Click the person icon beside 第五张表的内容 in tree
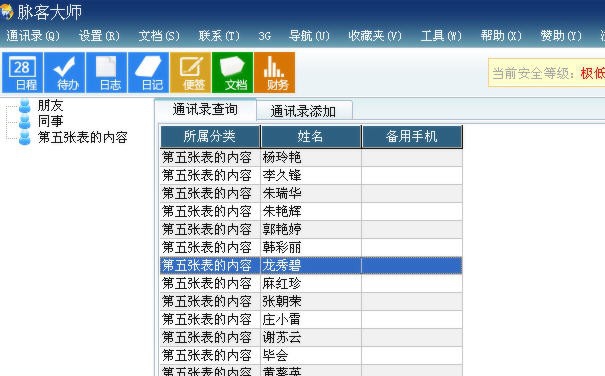The image size is (605, 376). (x=25, y=137)
